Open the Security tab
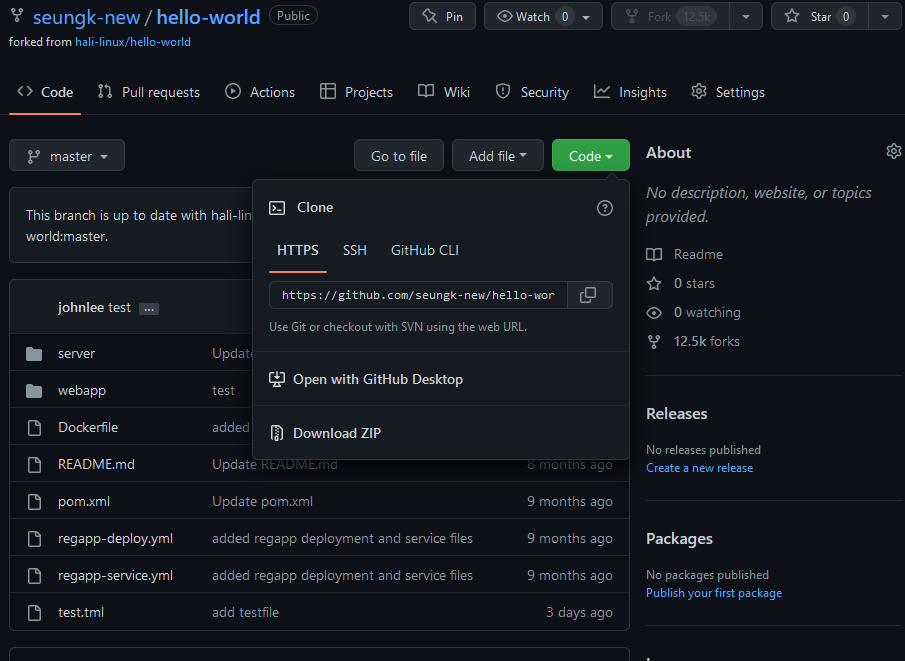 point(532,92)
